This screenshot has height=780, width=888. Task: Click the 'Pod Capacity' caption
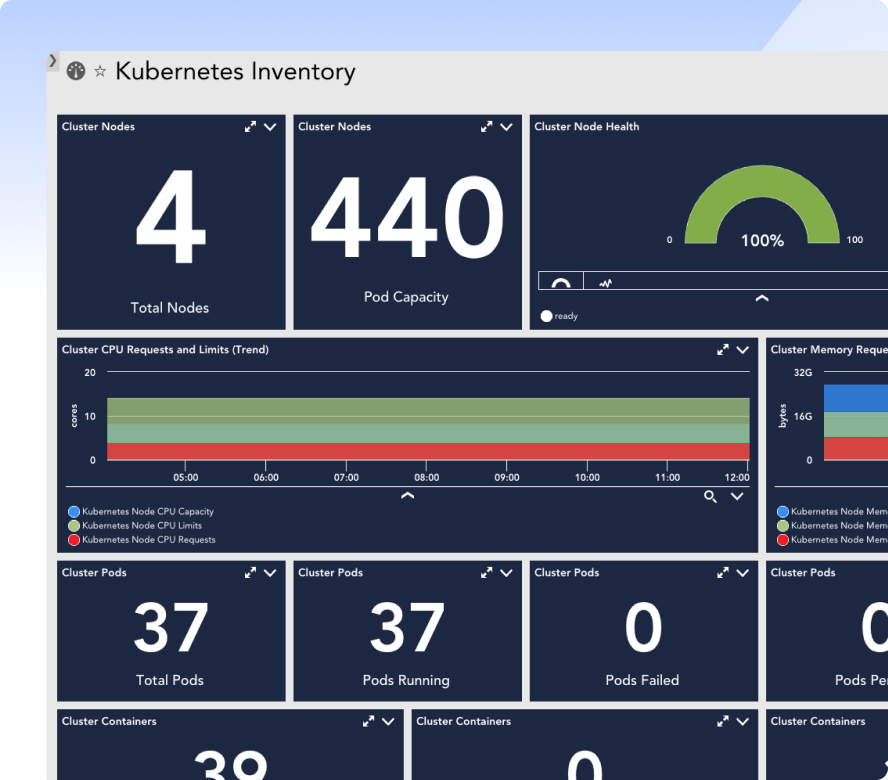coord(406,297)
